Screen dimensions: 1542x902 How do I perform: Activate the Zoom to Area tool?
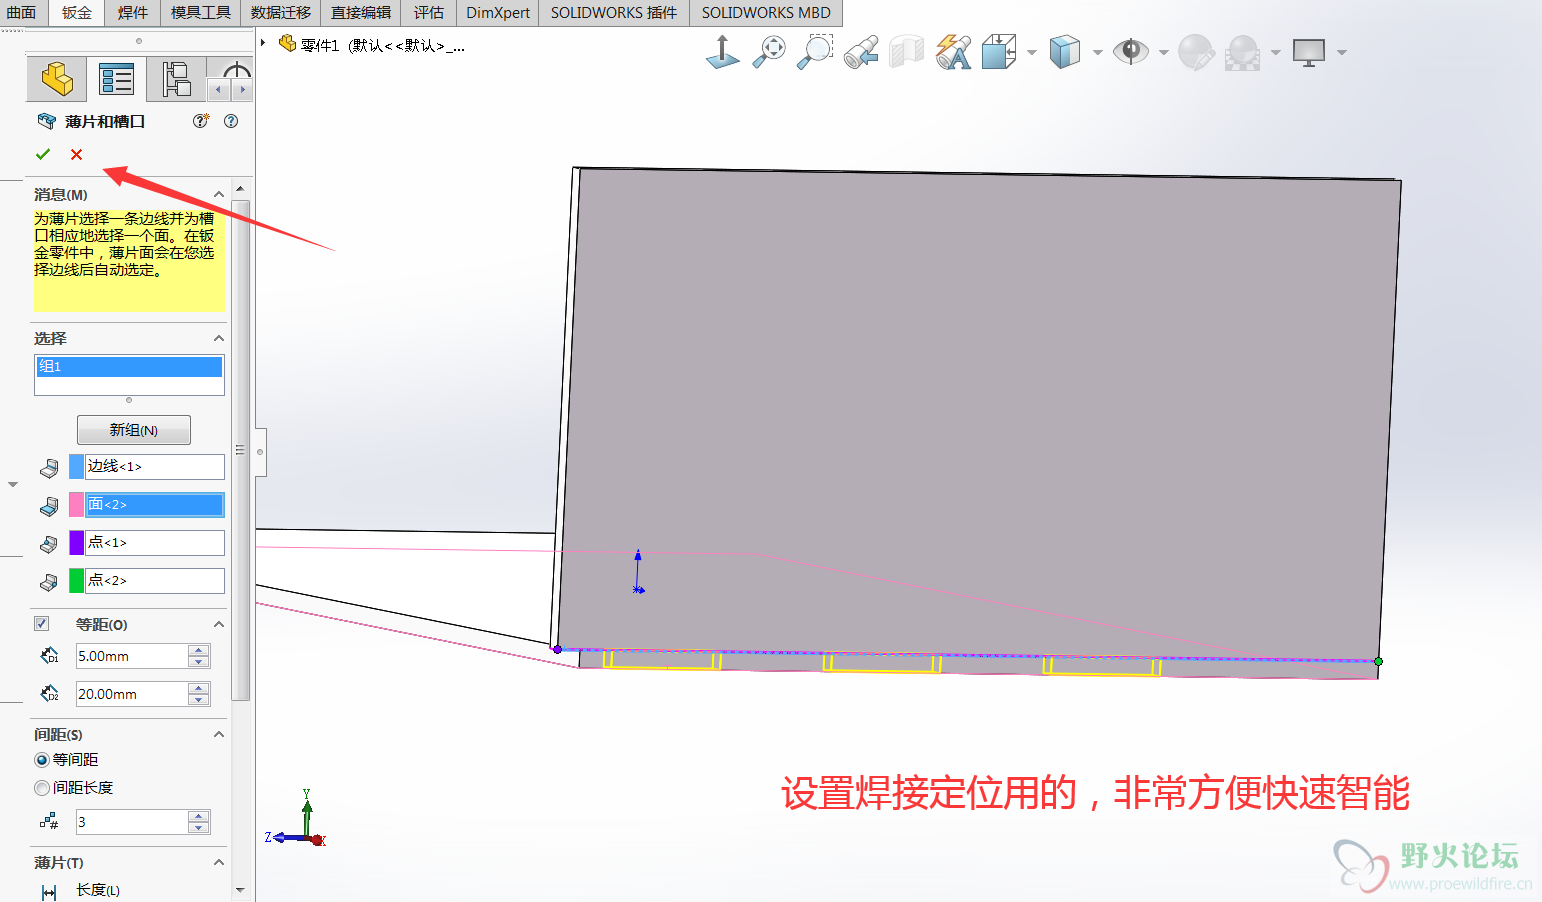pyautogui.click(x=815, y=52)
